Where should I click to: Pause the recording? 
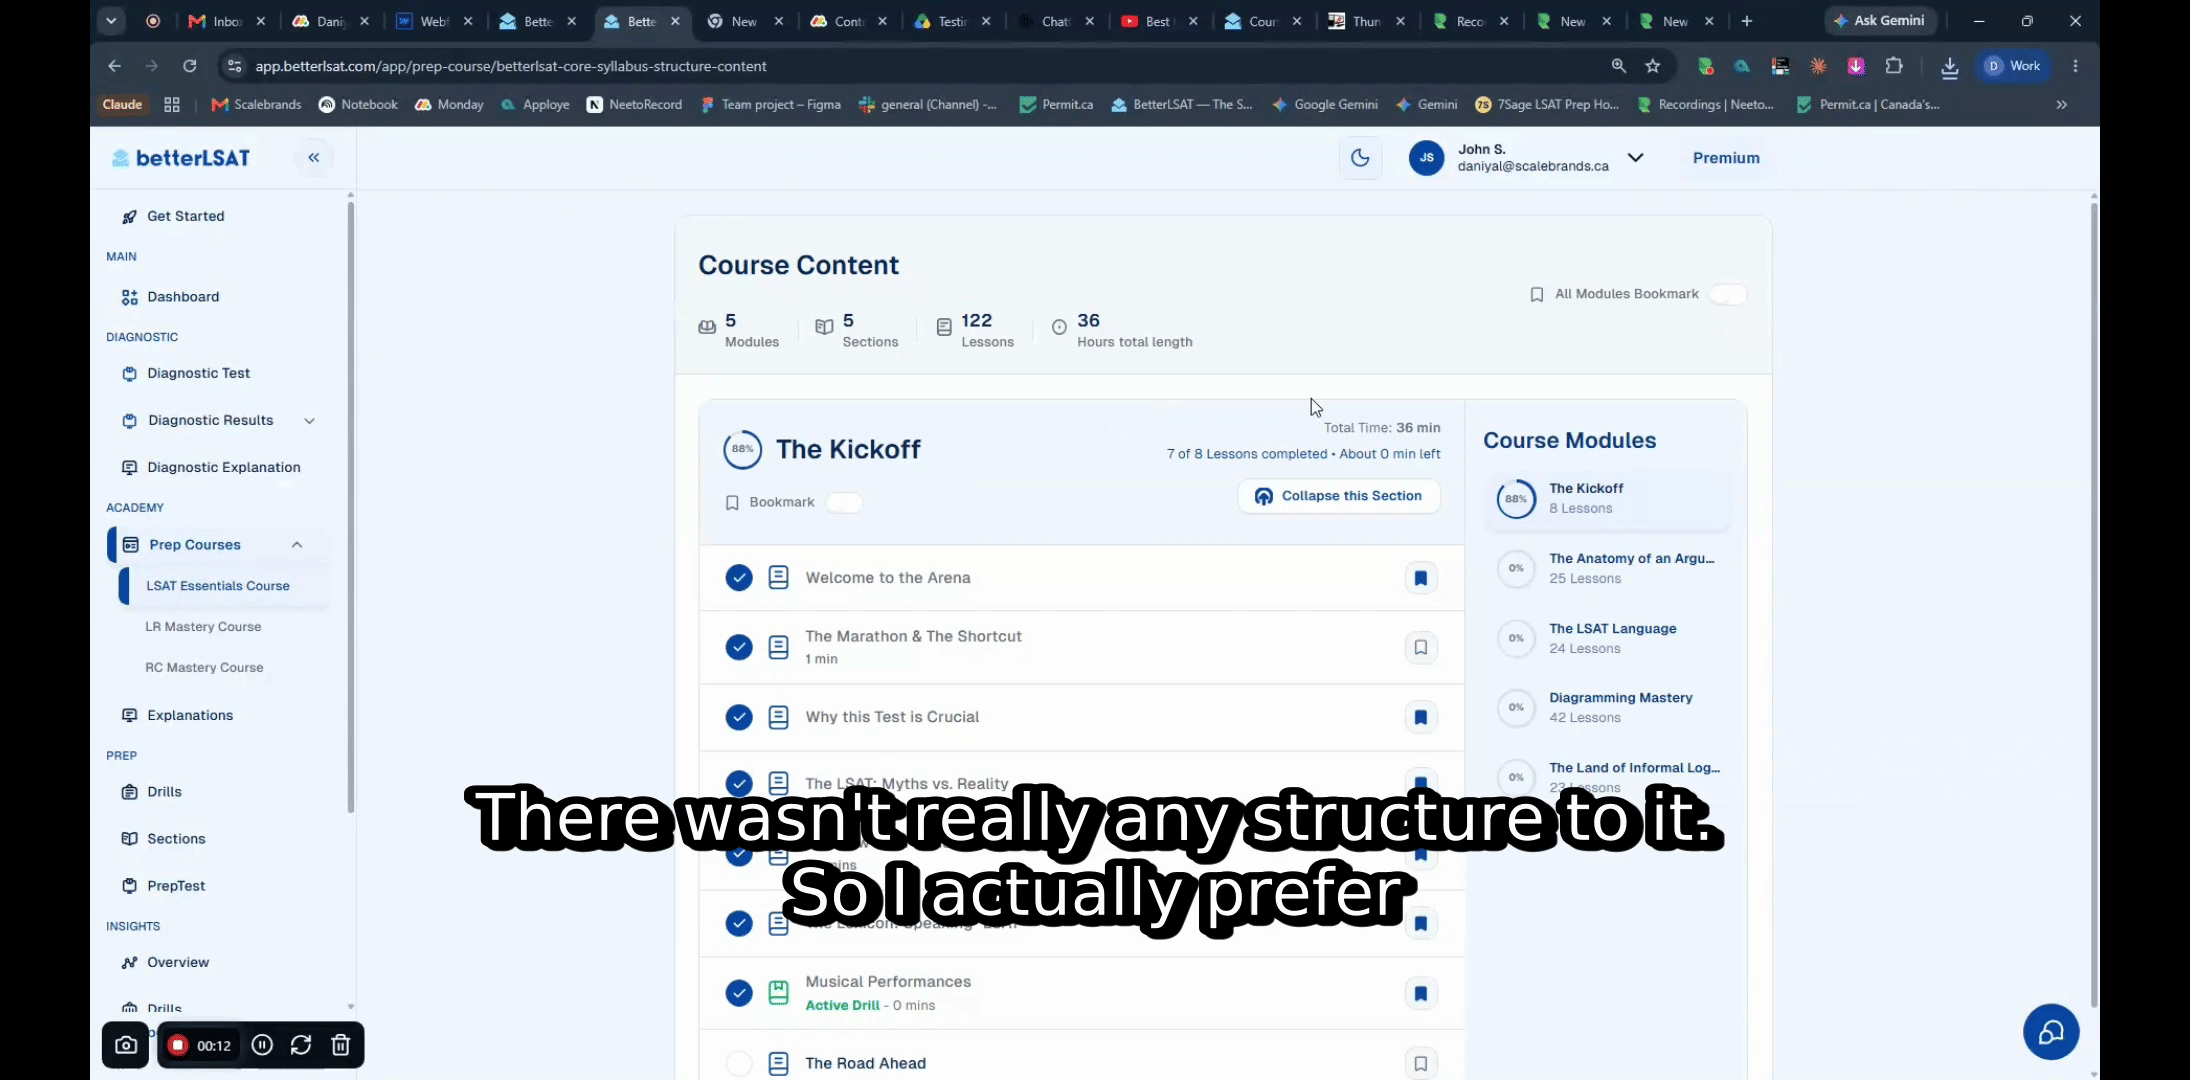coord(262,1045)
